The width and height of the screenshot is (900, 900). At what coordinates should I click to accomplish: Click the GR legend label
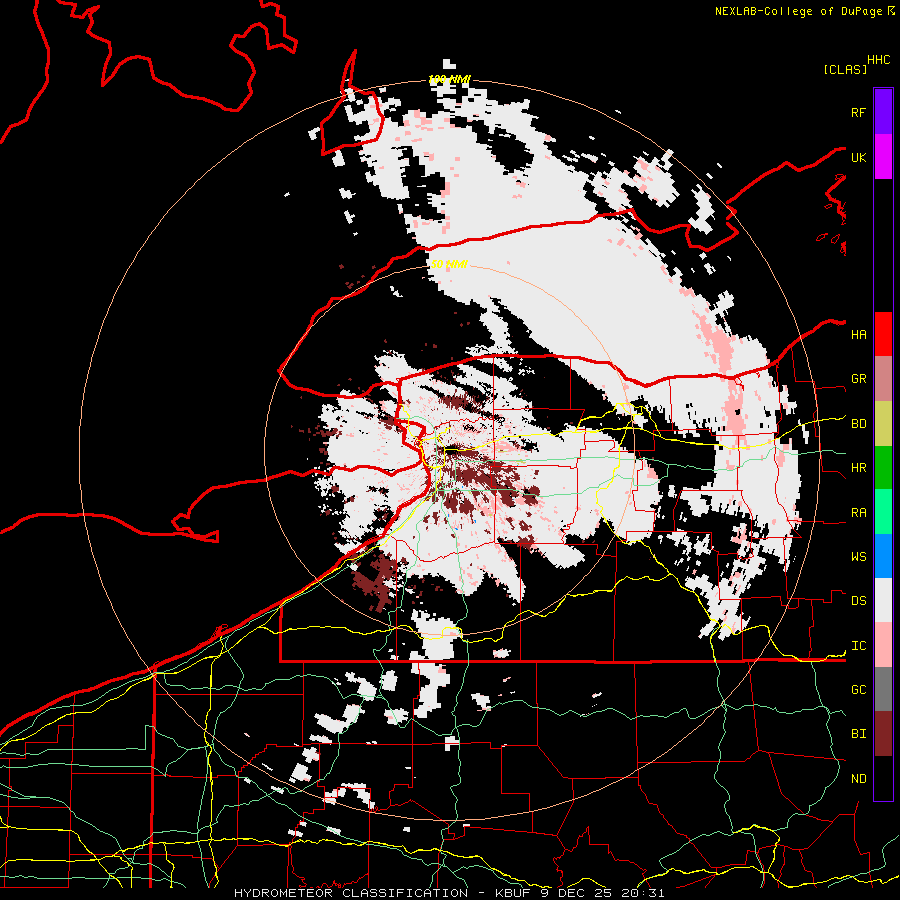tap(858, 379)
